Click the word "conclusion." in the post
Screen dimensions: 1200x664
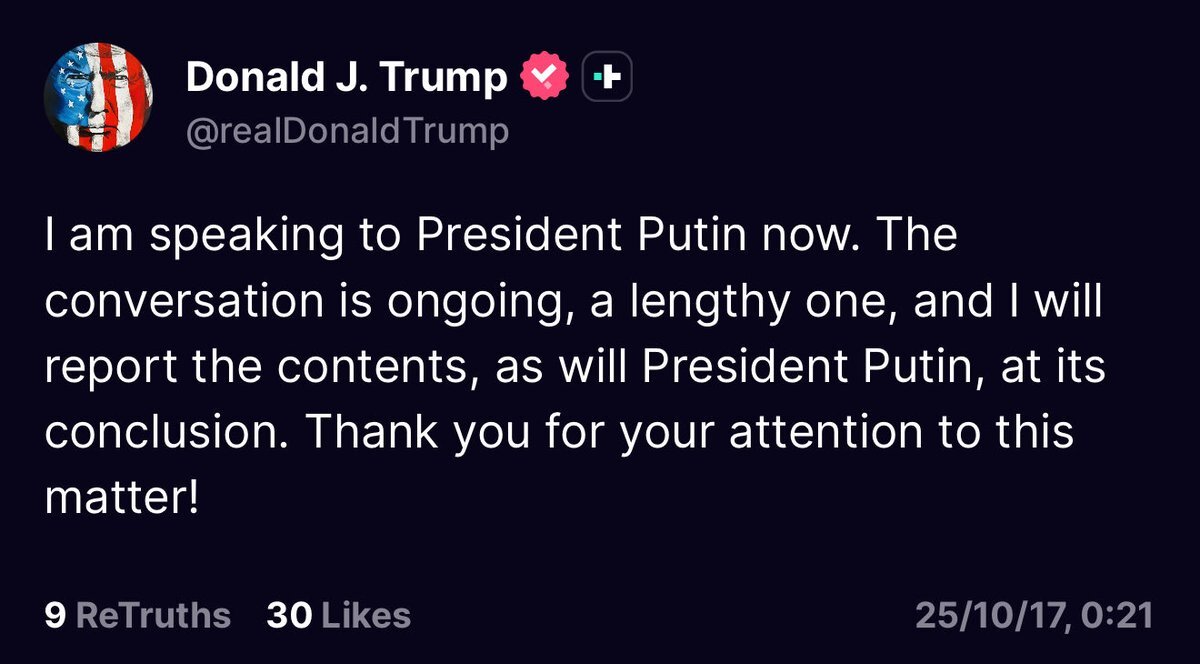pos(166,433)
